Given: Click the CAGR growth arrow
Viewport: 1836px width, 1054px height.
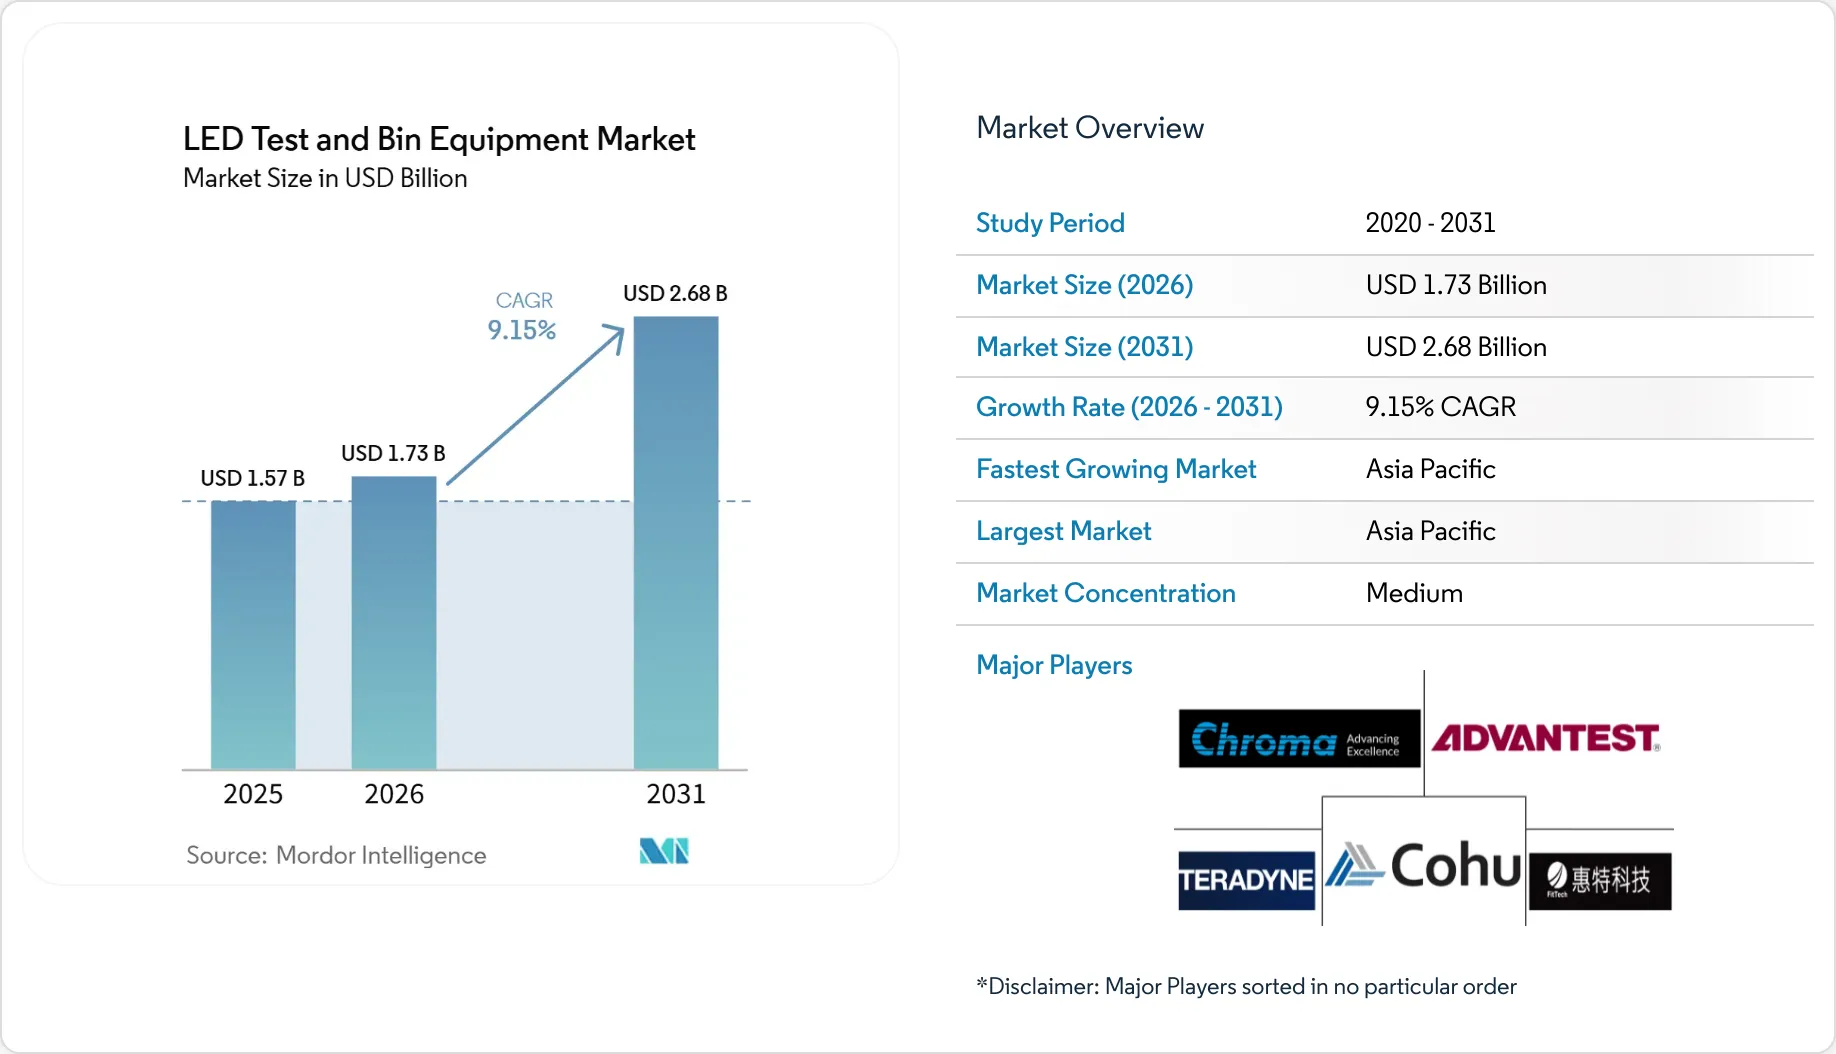Looking at the screenshot, I should click(x=536, y=404).
